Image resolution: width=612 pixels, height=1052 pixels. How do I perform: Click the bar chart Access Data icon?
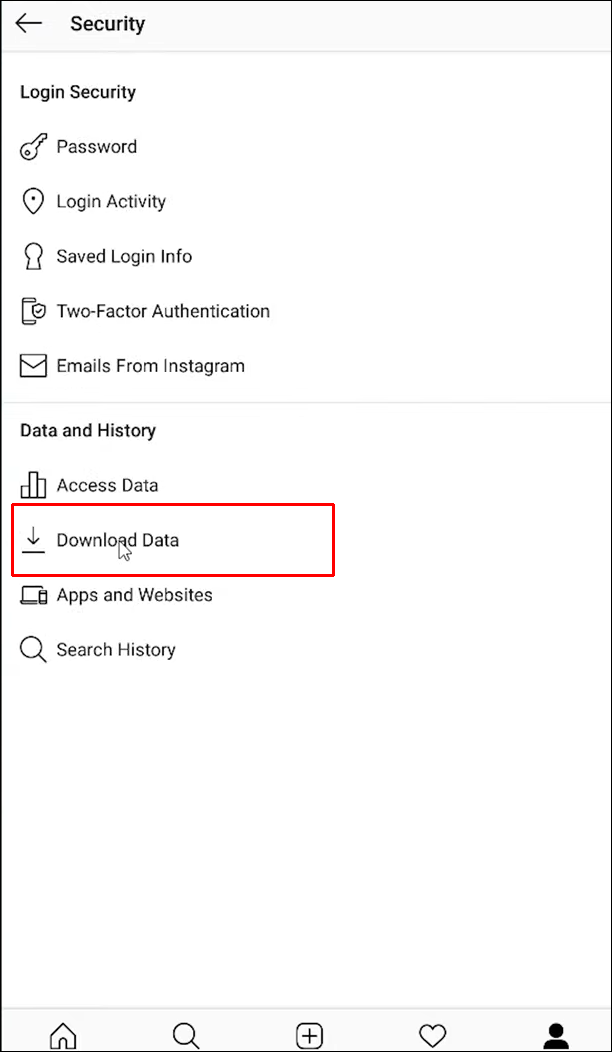click(x=34, y=486)
